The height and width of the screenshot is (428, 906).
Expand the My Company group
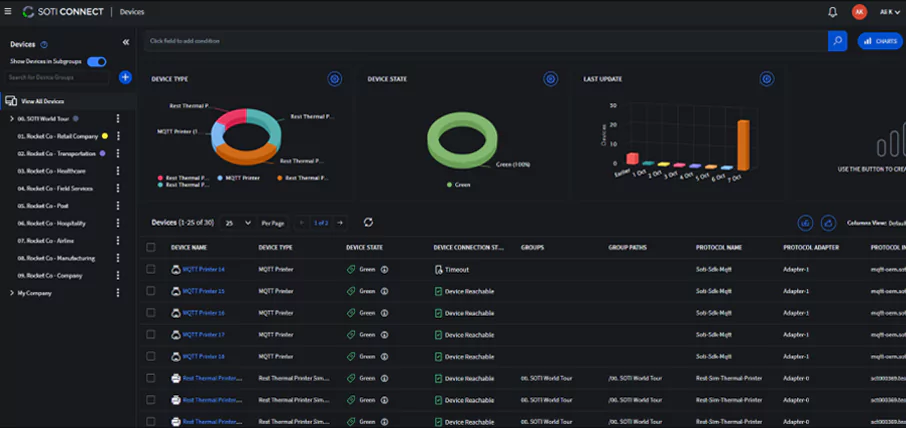point(12,293)
